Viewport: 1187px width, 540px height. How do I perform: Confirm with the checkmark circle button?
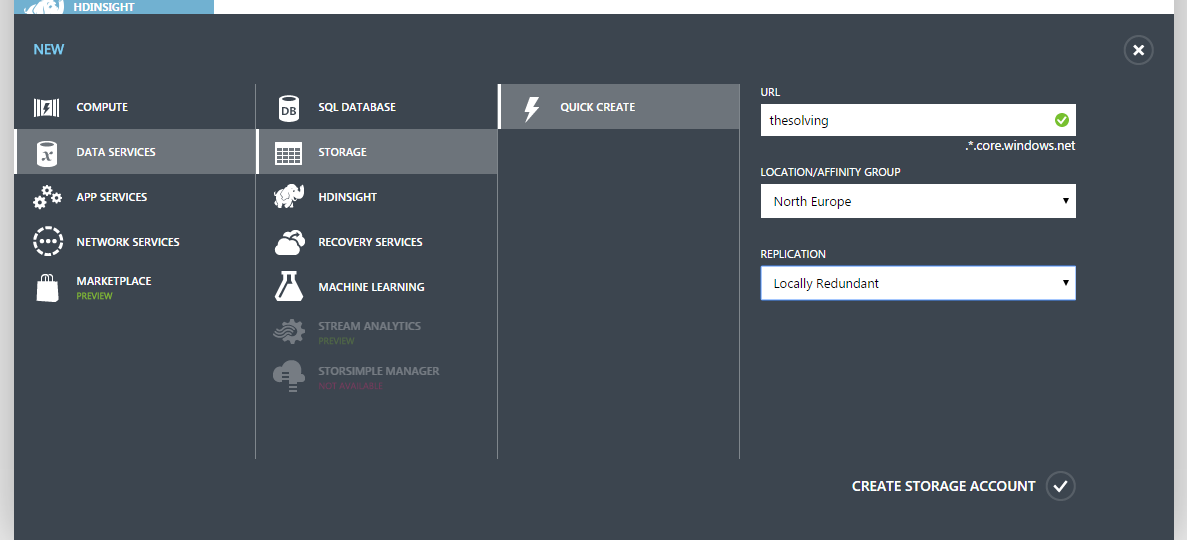pyautogui.click(x=1061, y=486)
